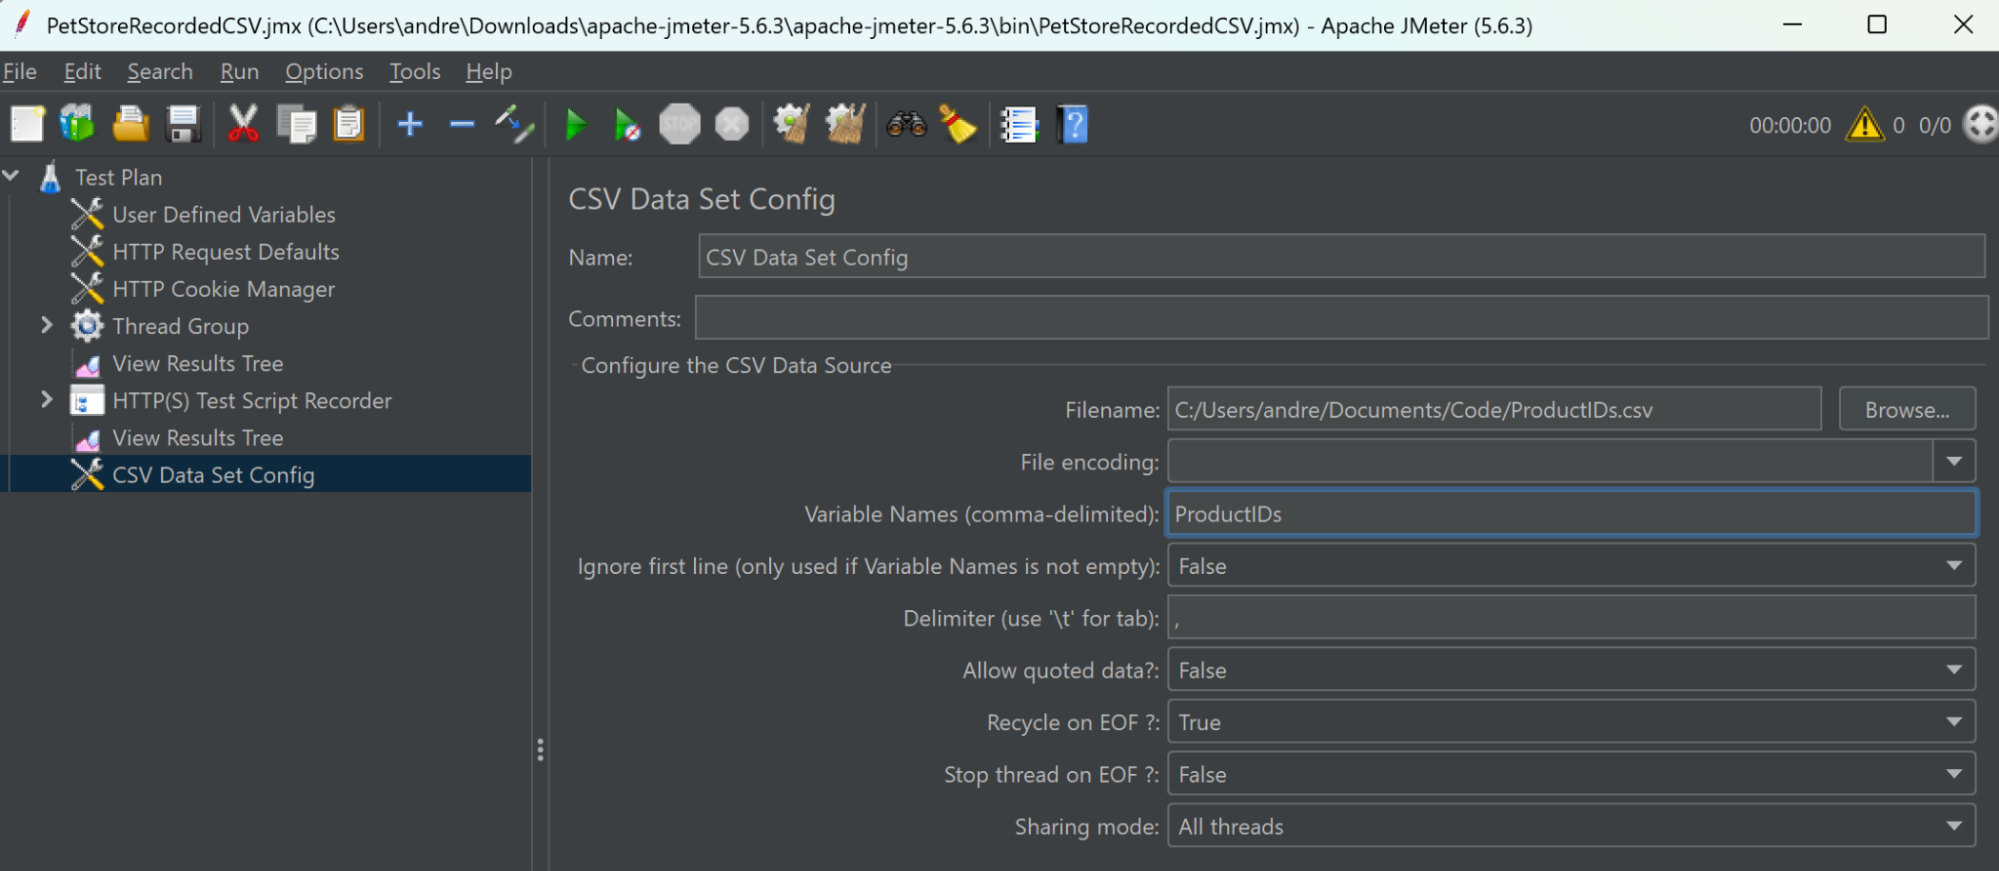Select CSV Data Set Config tree item

[214, 475]
